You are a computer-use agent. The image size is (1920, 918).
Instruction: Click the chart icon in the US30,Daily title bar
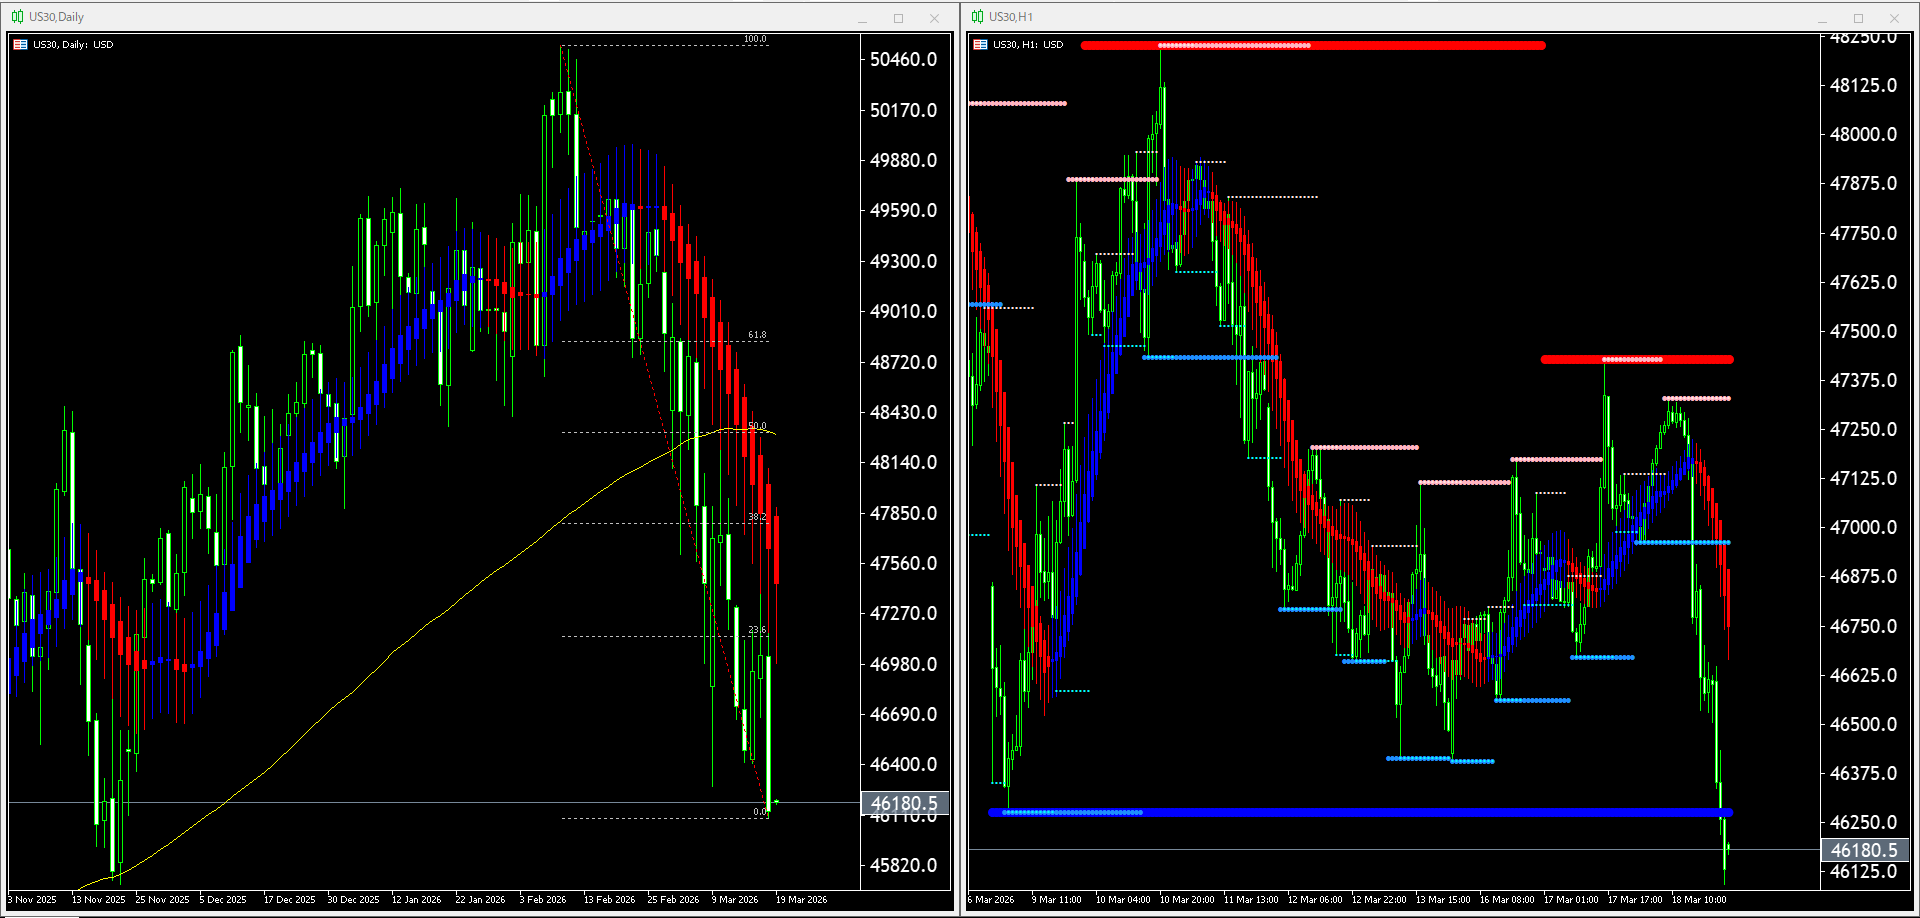[x=17, y=17]
